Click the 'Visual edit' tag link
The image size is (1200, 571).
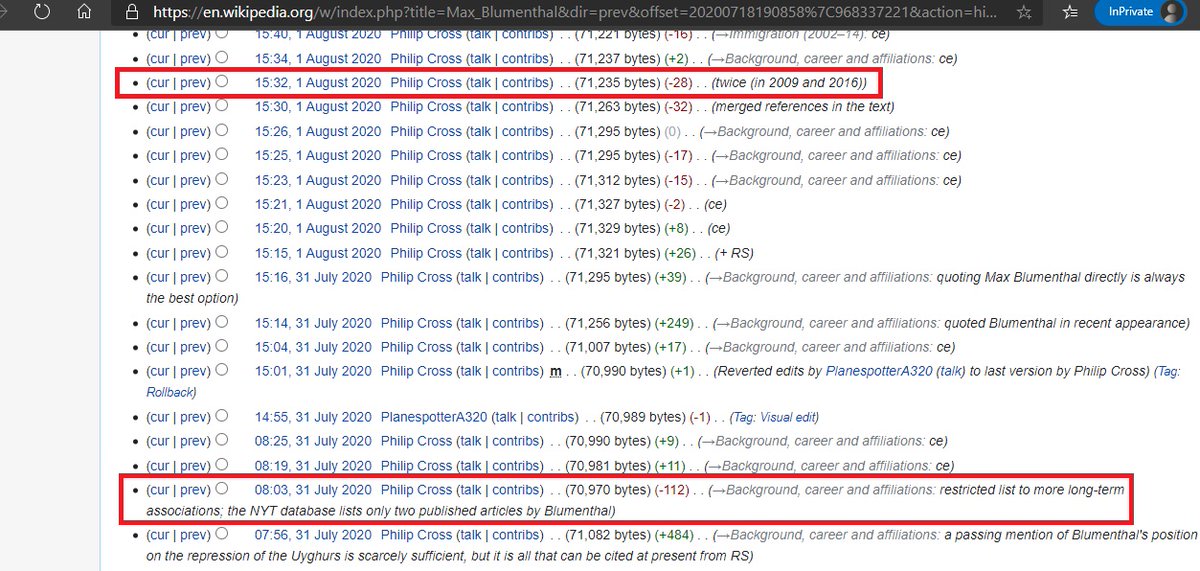(x=790, y=417)
